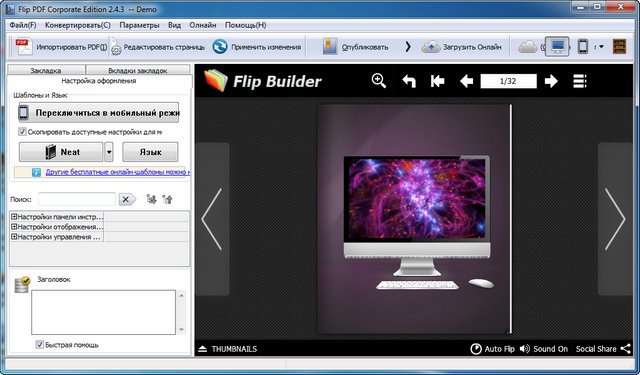Click the large right page-flip arrow

tap(616, 219)
